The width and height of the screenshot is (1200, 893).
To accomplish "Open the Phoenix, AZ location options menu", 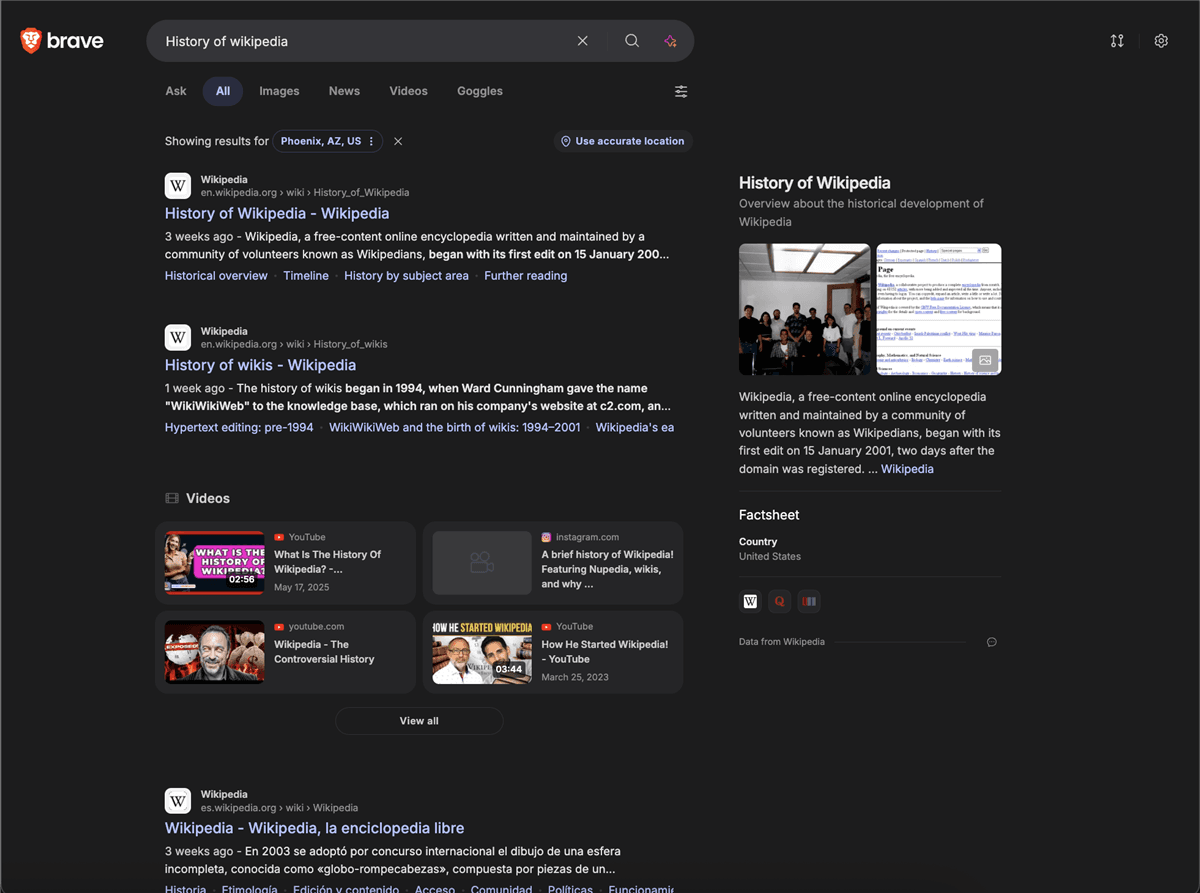I will pos(371,141).
